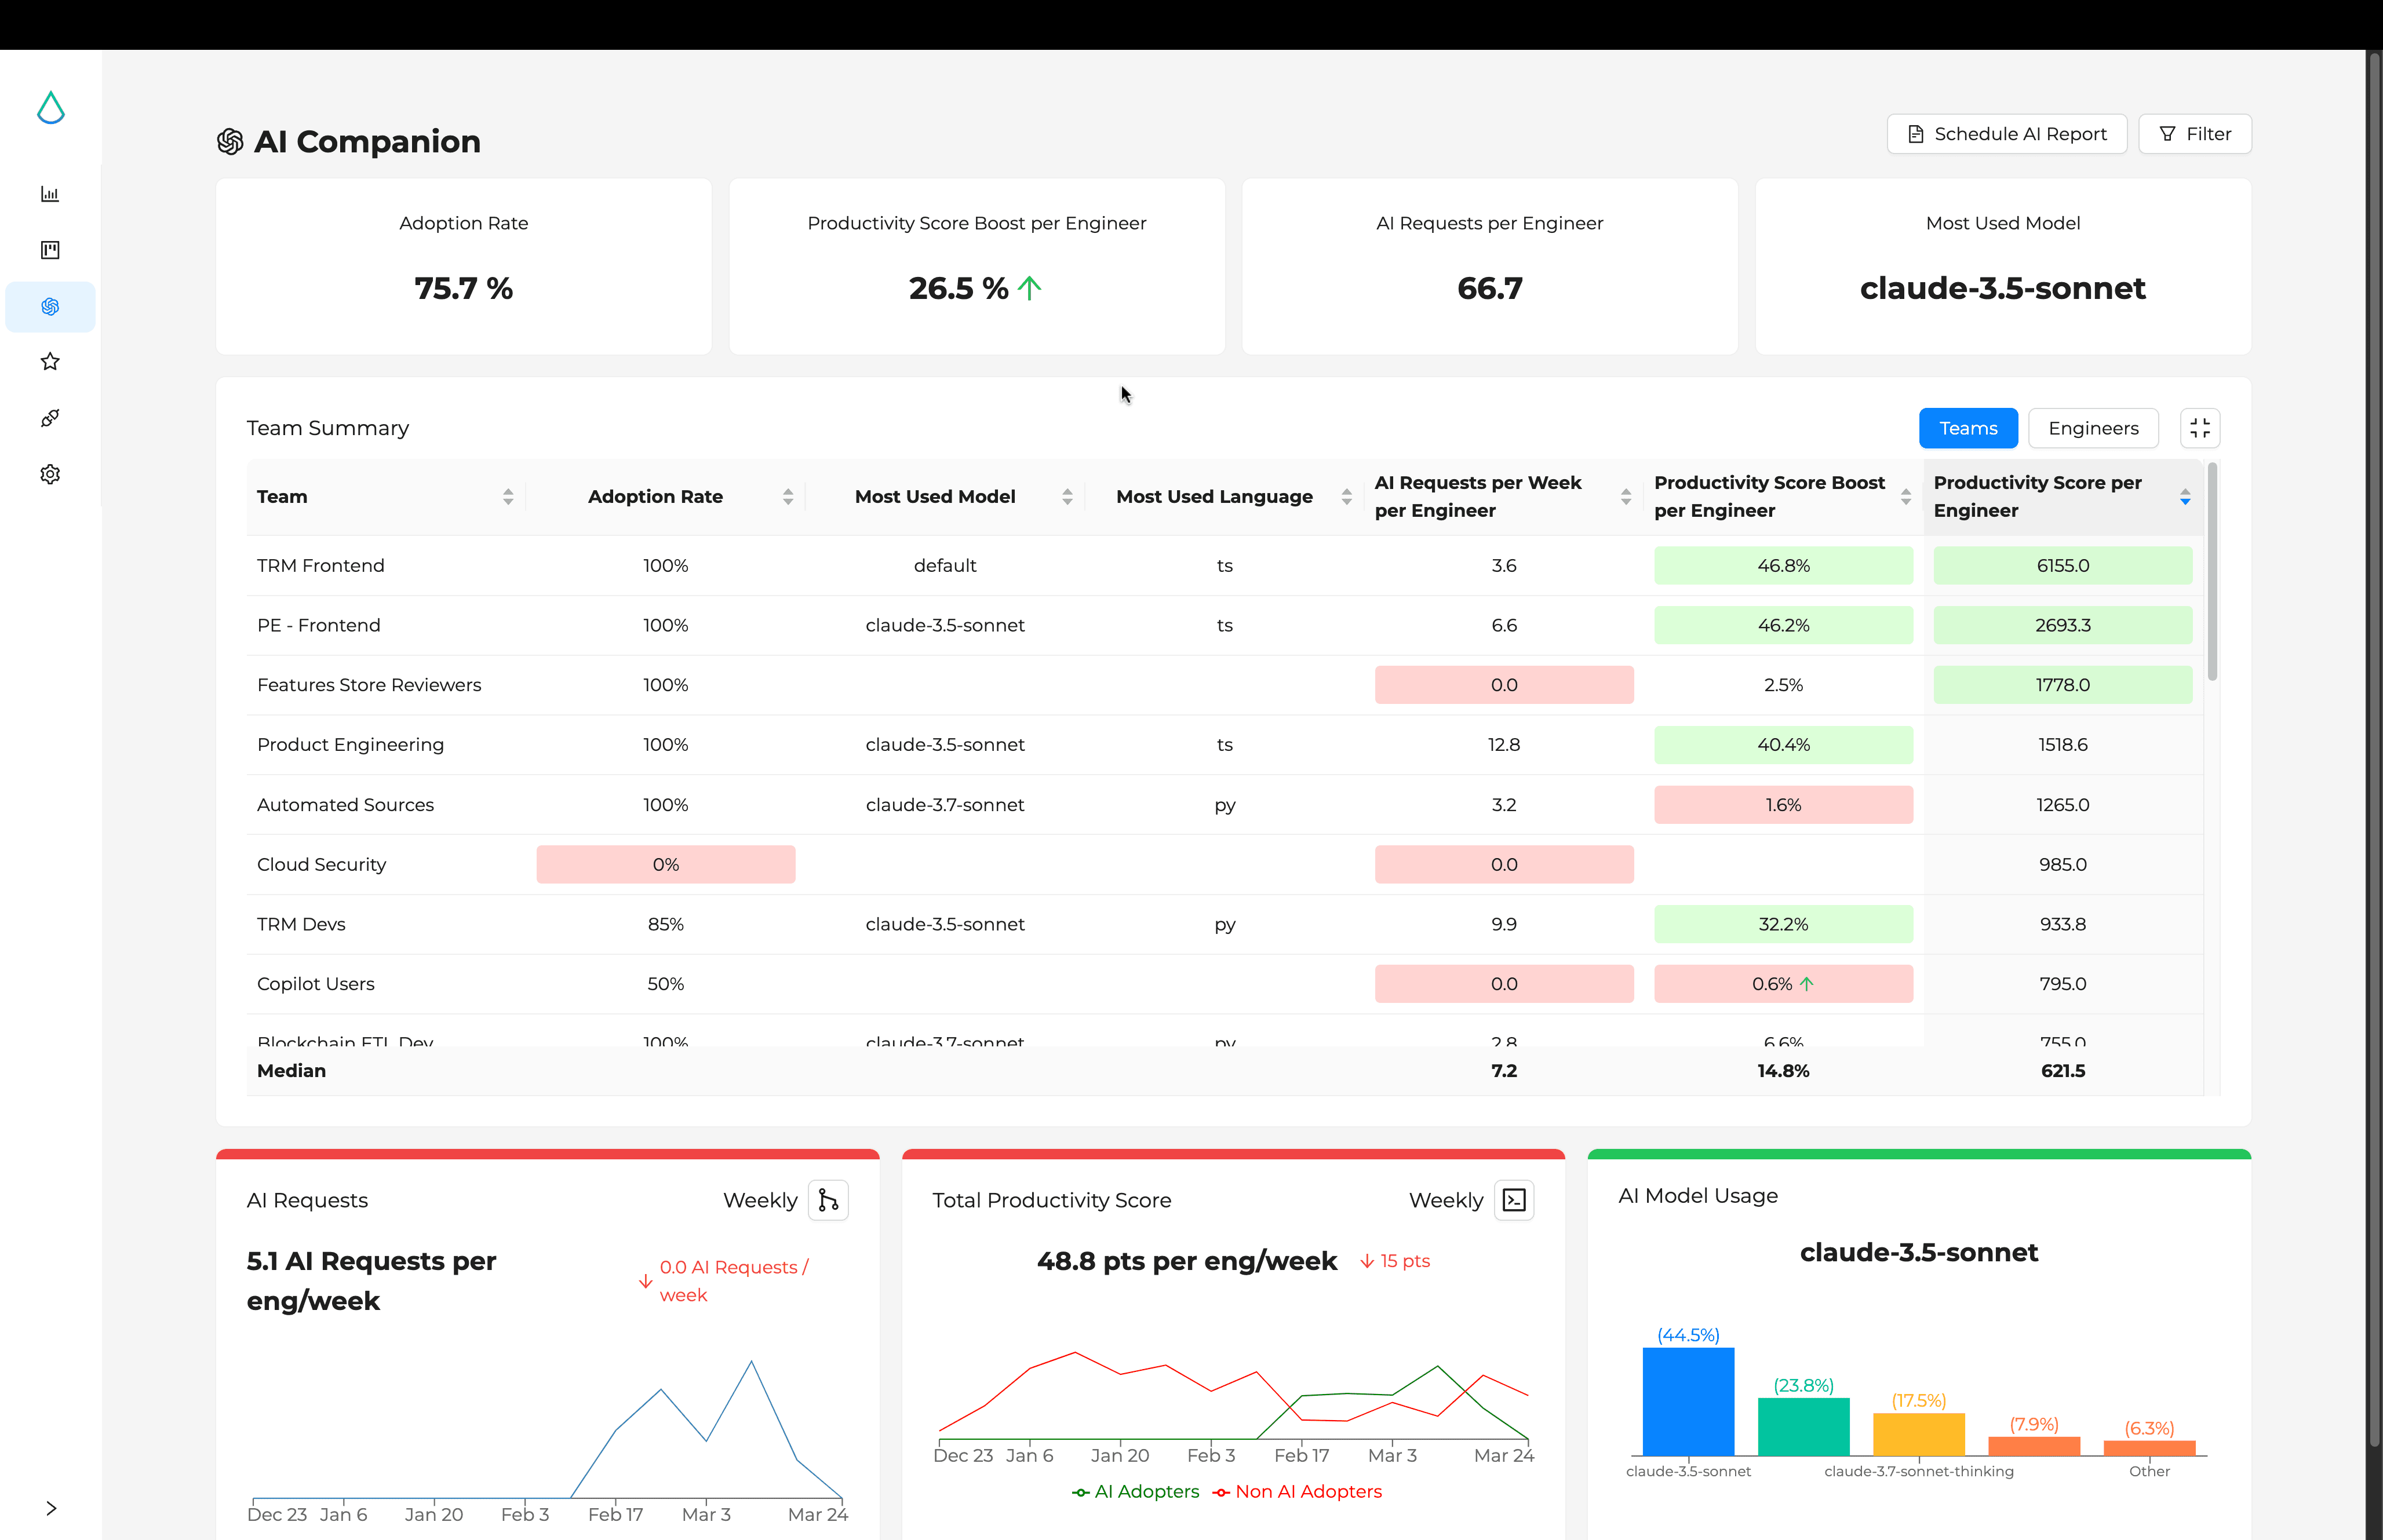Click the green 23.8% model usage bar
Screen dimensions: 2383x1540
point(1803,1426)
